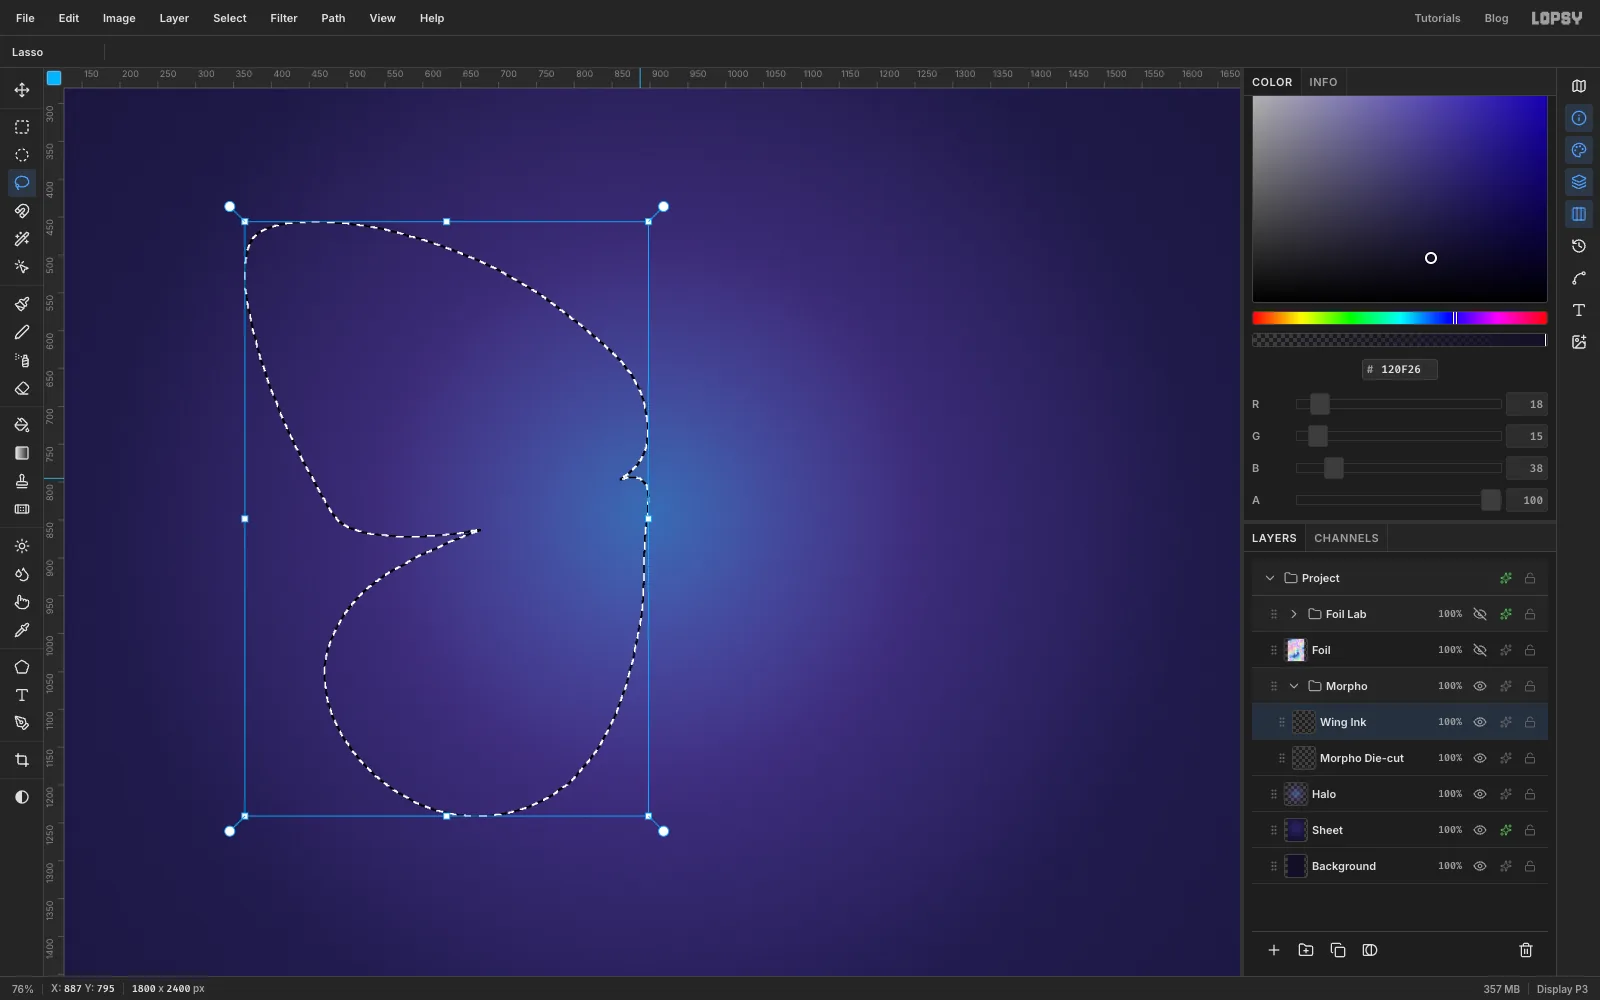Select the Hand pan tool
This screenshot has height=1000, width=1600.
click(x=22, y=602)
